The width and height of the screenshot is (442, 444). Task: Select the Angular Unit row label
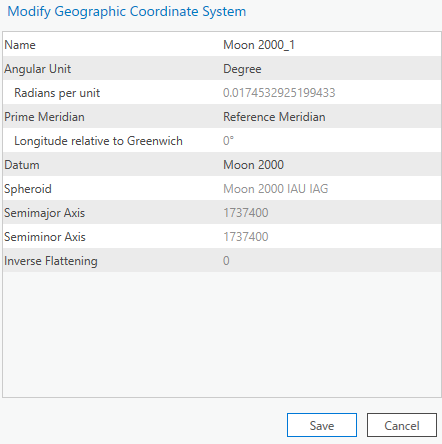pos(38,69)
